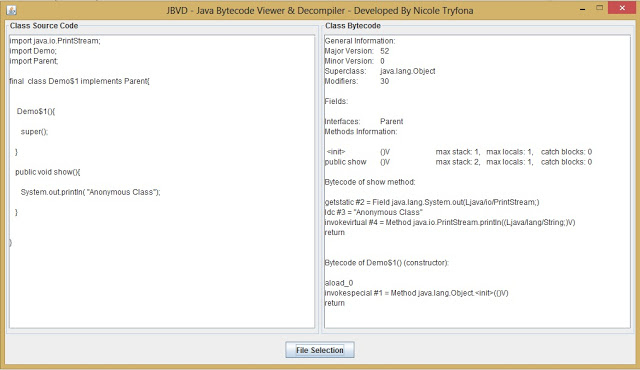Click the 'getstatic #2' bytecode line
This screenshot has height=370, width=640.
pyautogui.click(x=432, y=202)
